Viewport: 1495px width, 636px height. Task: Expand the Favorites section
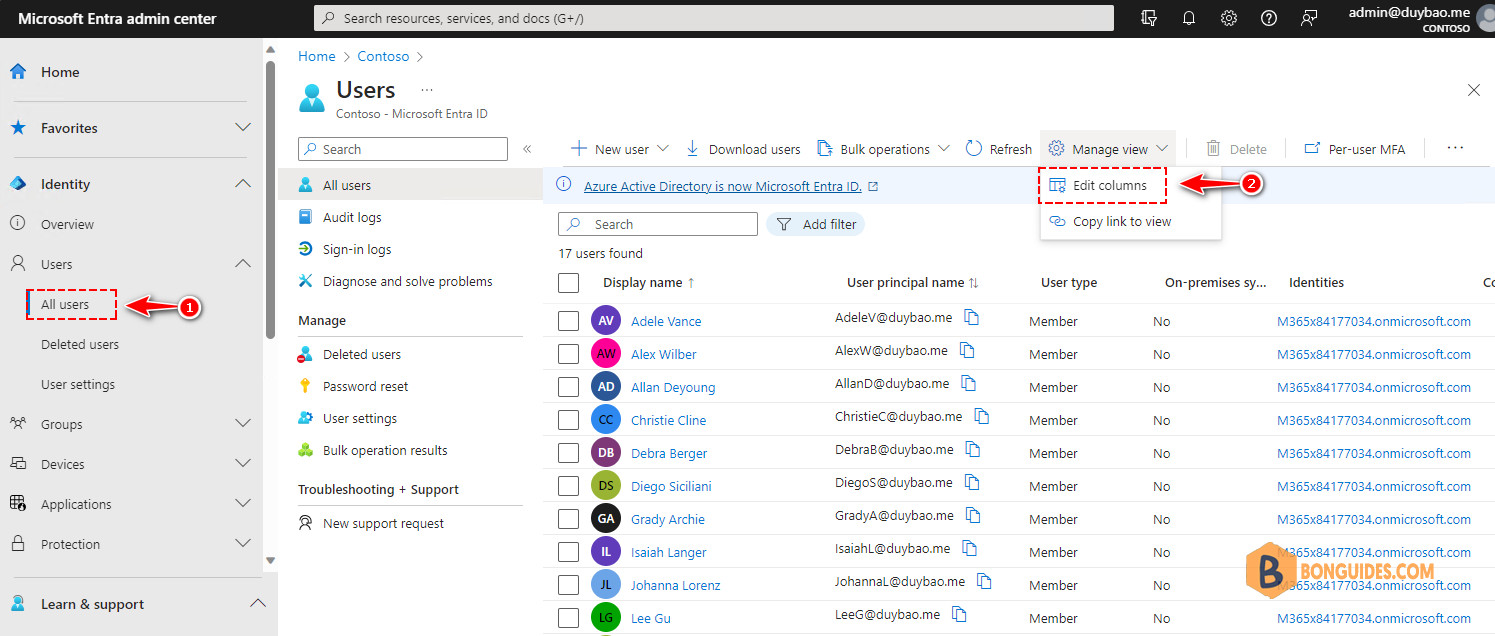242,128
